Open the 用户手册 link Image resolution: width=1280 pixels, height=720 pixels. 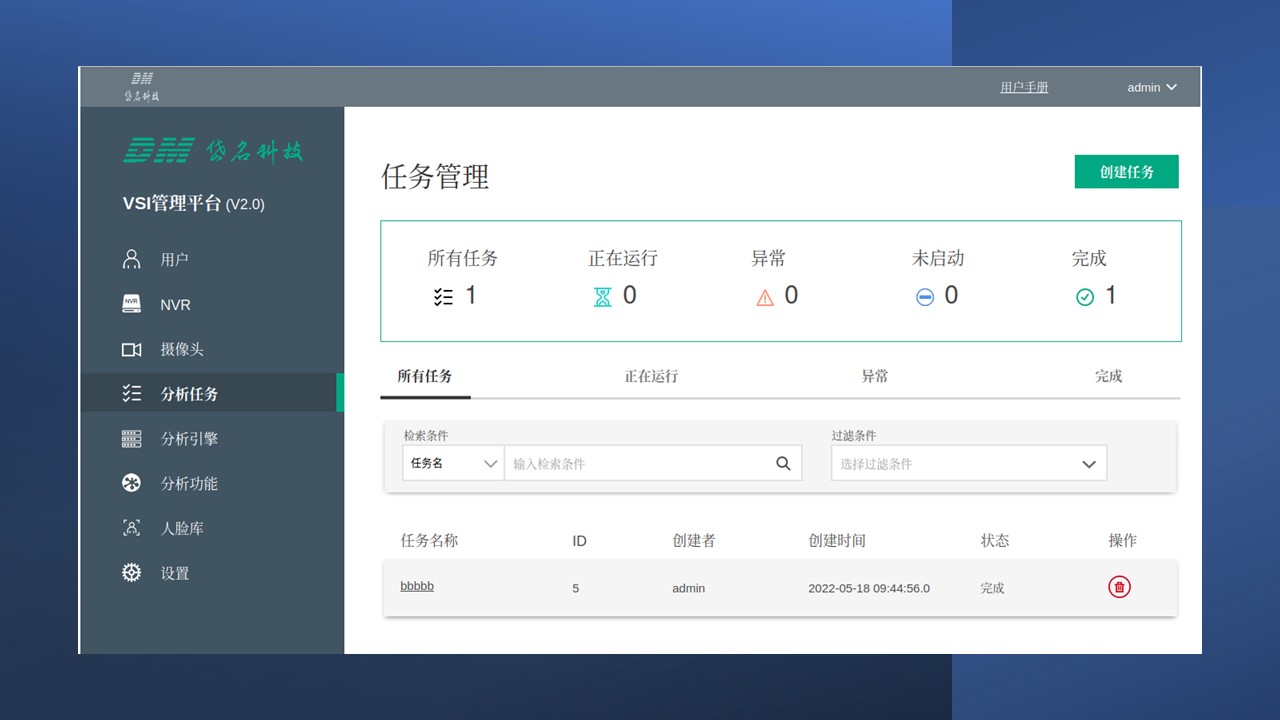point(1024,87)
